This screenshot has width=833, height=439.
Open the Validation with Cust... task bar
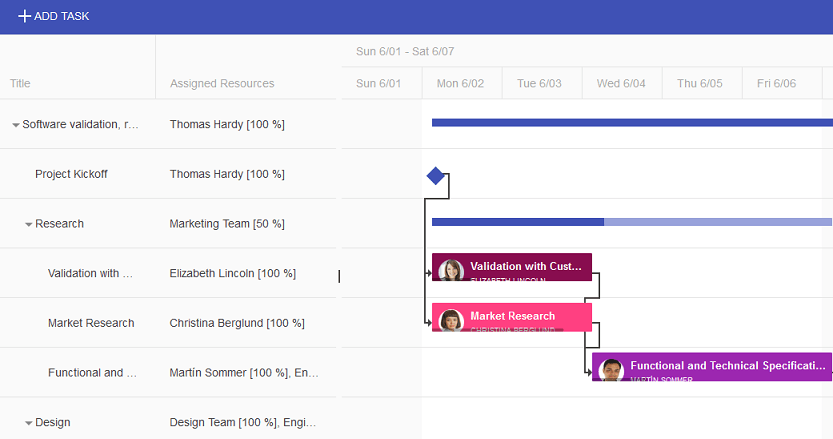click(512, 267)
